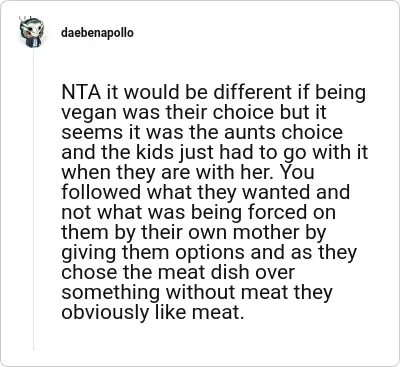Screen dimensions: 400x367
Task: Click the daebenapollo avatar icon
Action: coord(32,32)
